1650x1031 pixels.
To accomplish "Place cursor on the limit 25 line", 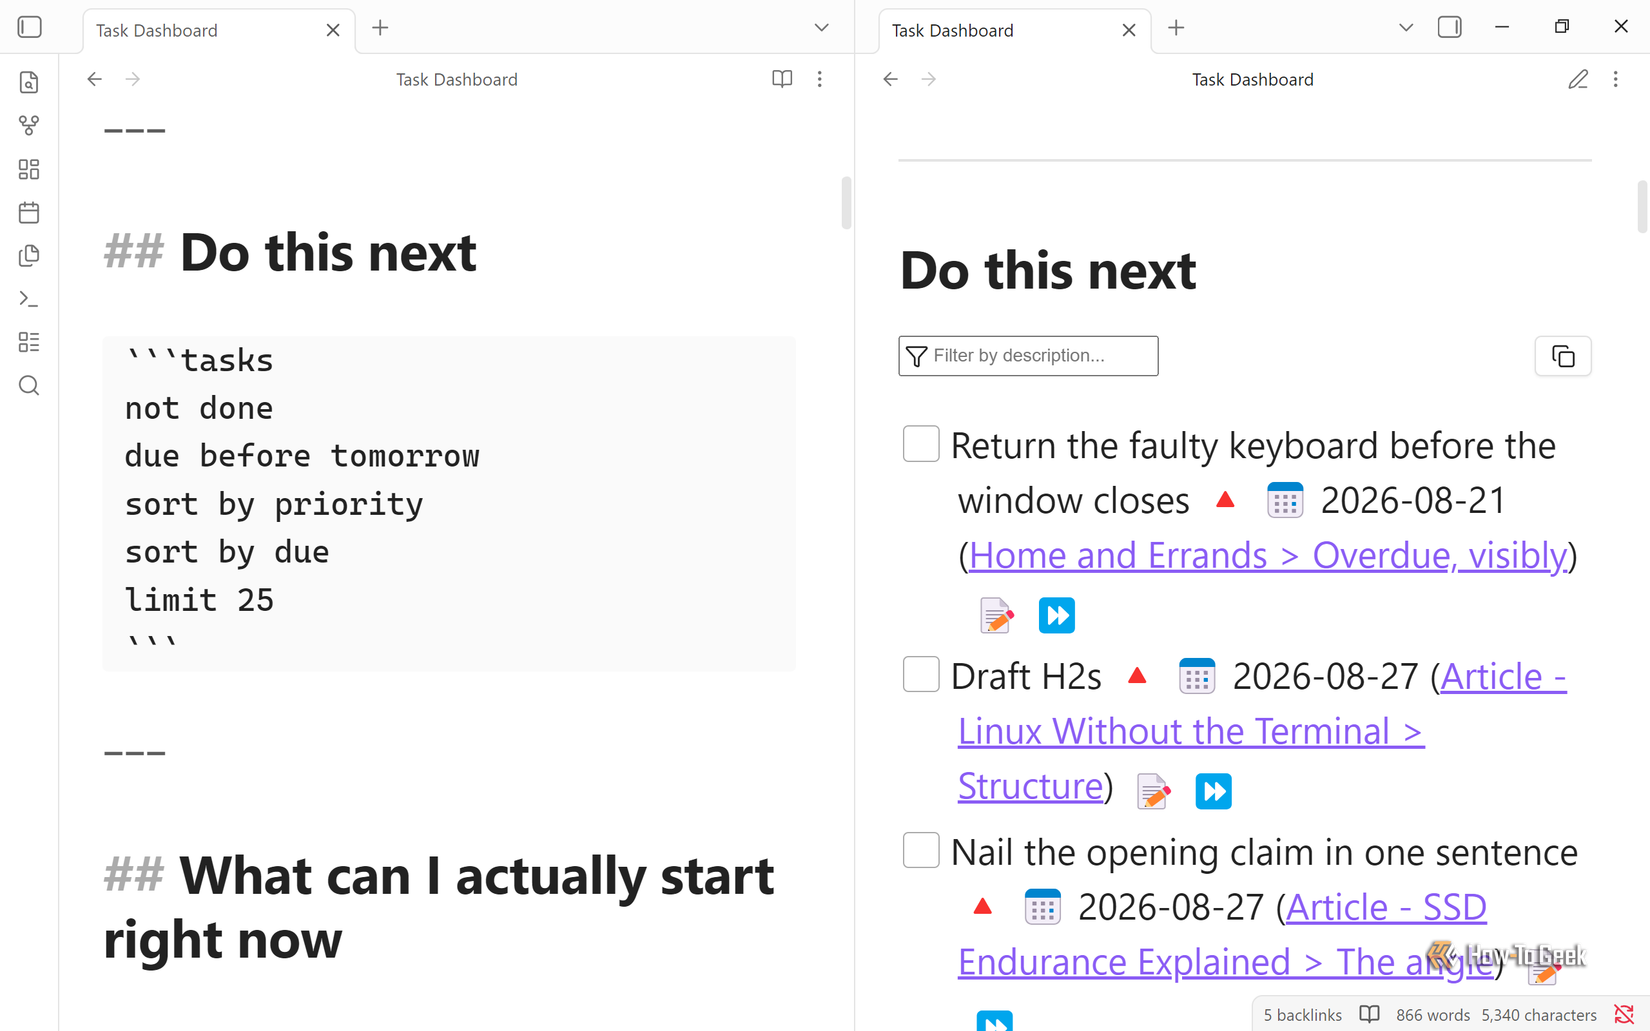I will click(199, 600).
